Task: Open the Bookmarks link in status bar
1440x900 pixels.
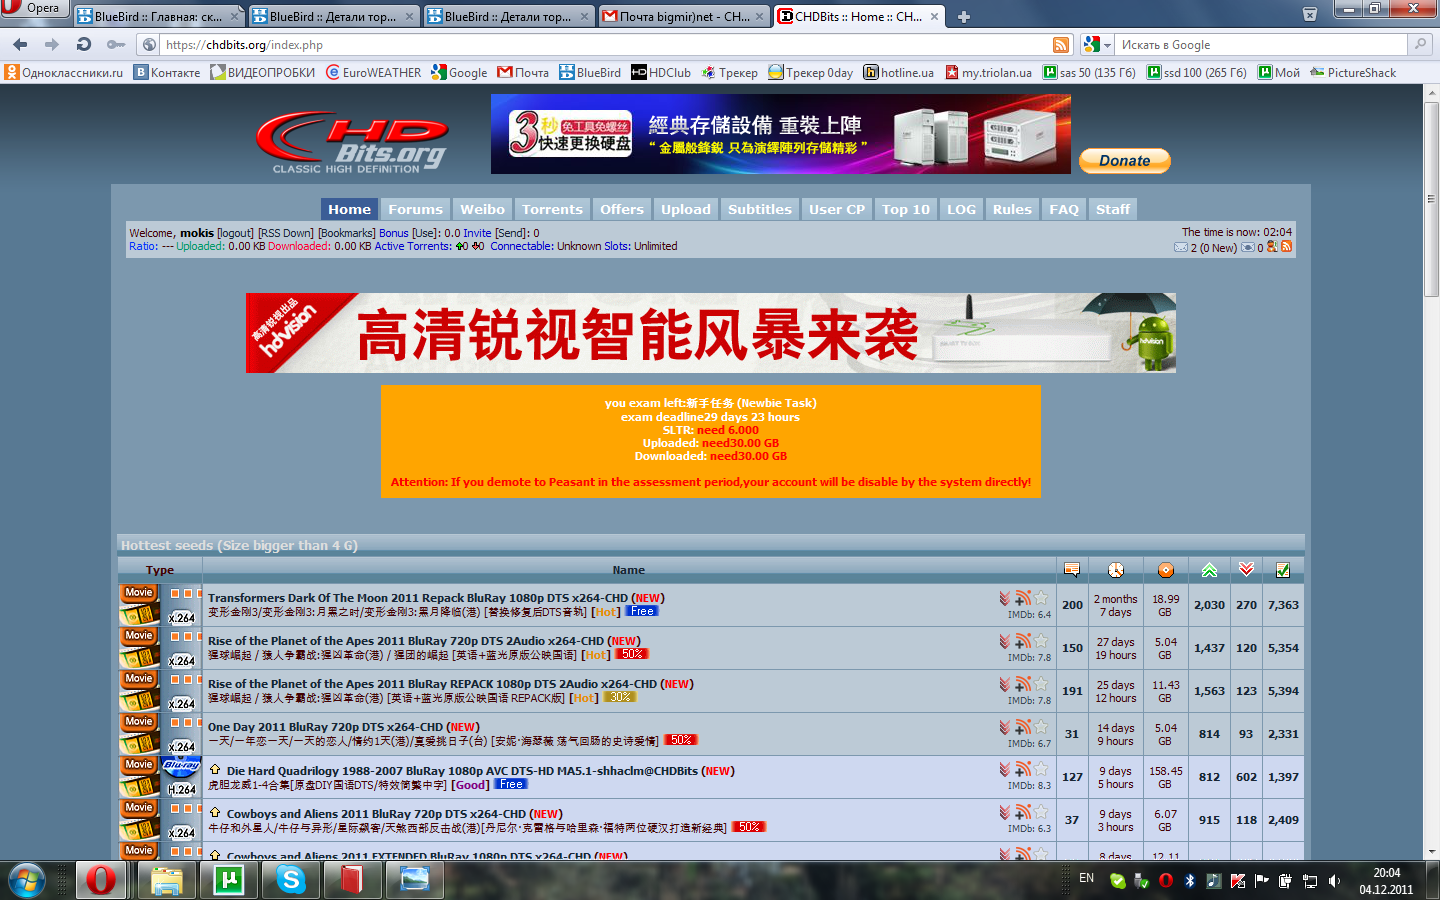Action: 347,233
